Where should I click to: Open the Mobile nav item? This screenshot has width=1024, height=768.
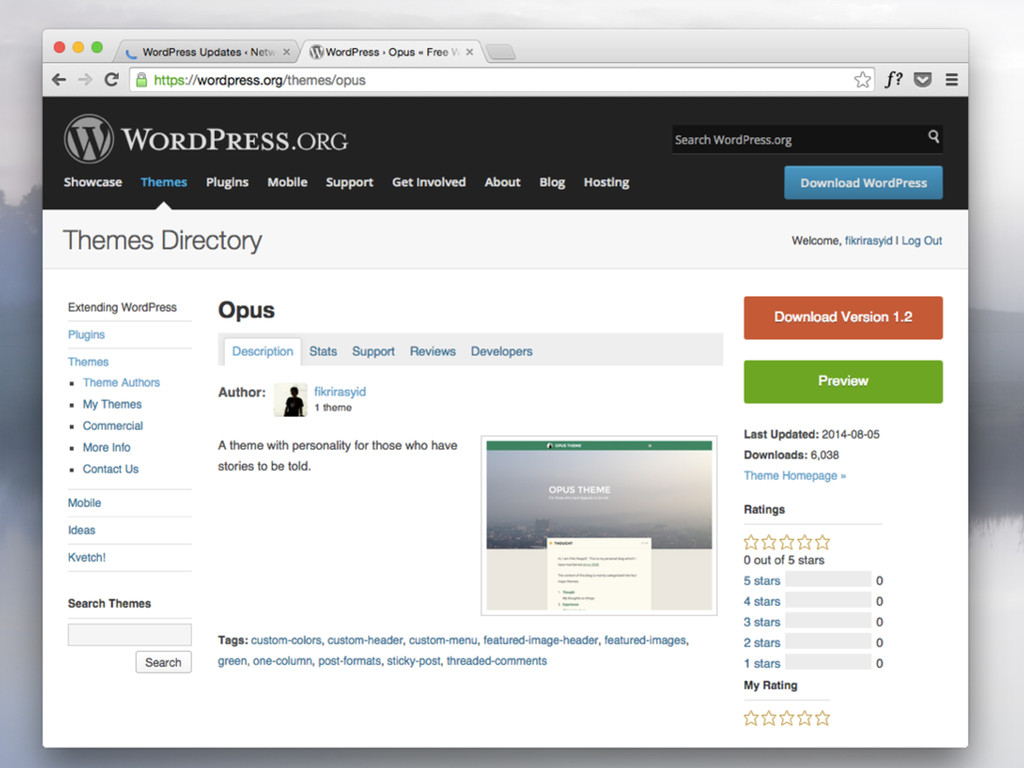pyautogui.click(x=287, y=182)
